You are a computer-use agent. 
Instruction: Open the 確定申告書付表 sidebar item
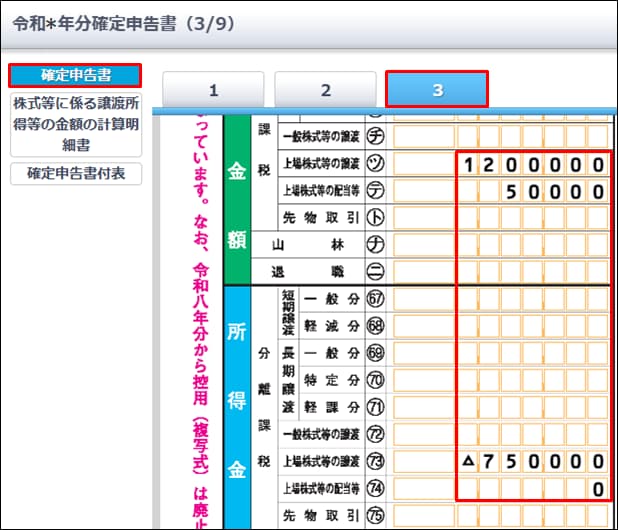[x=75, y=174]
